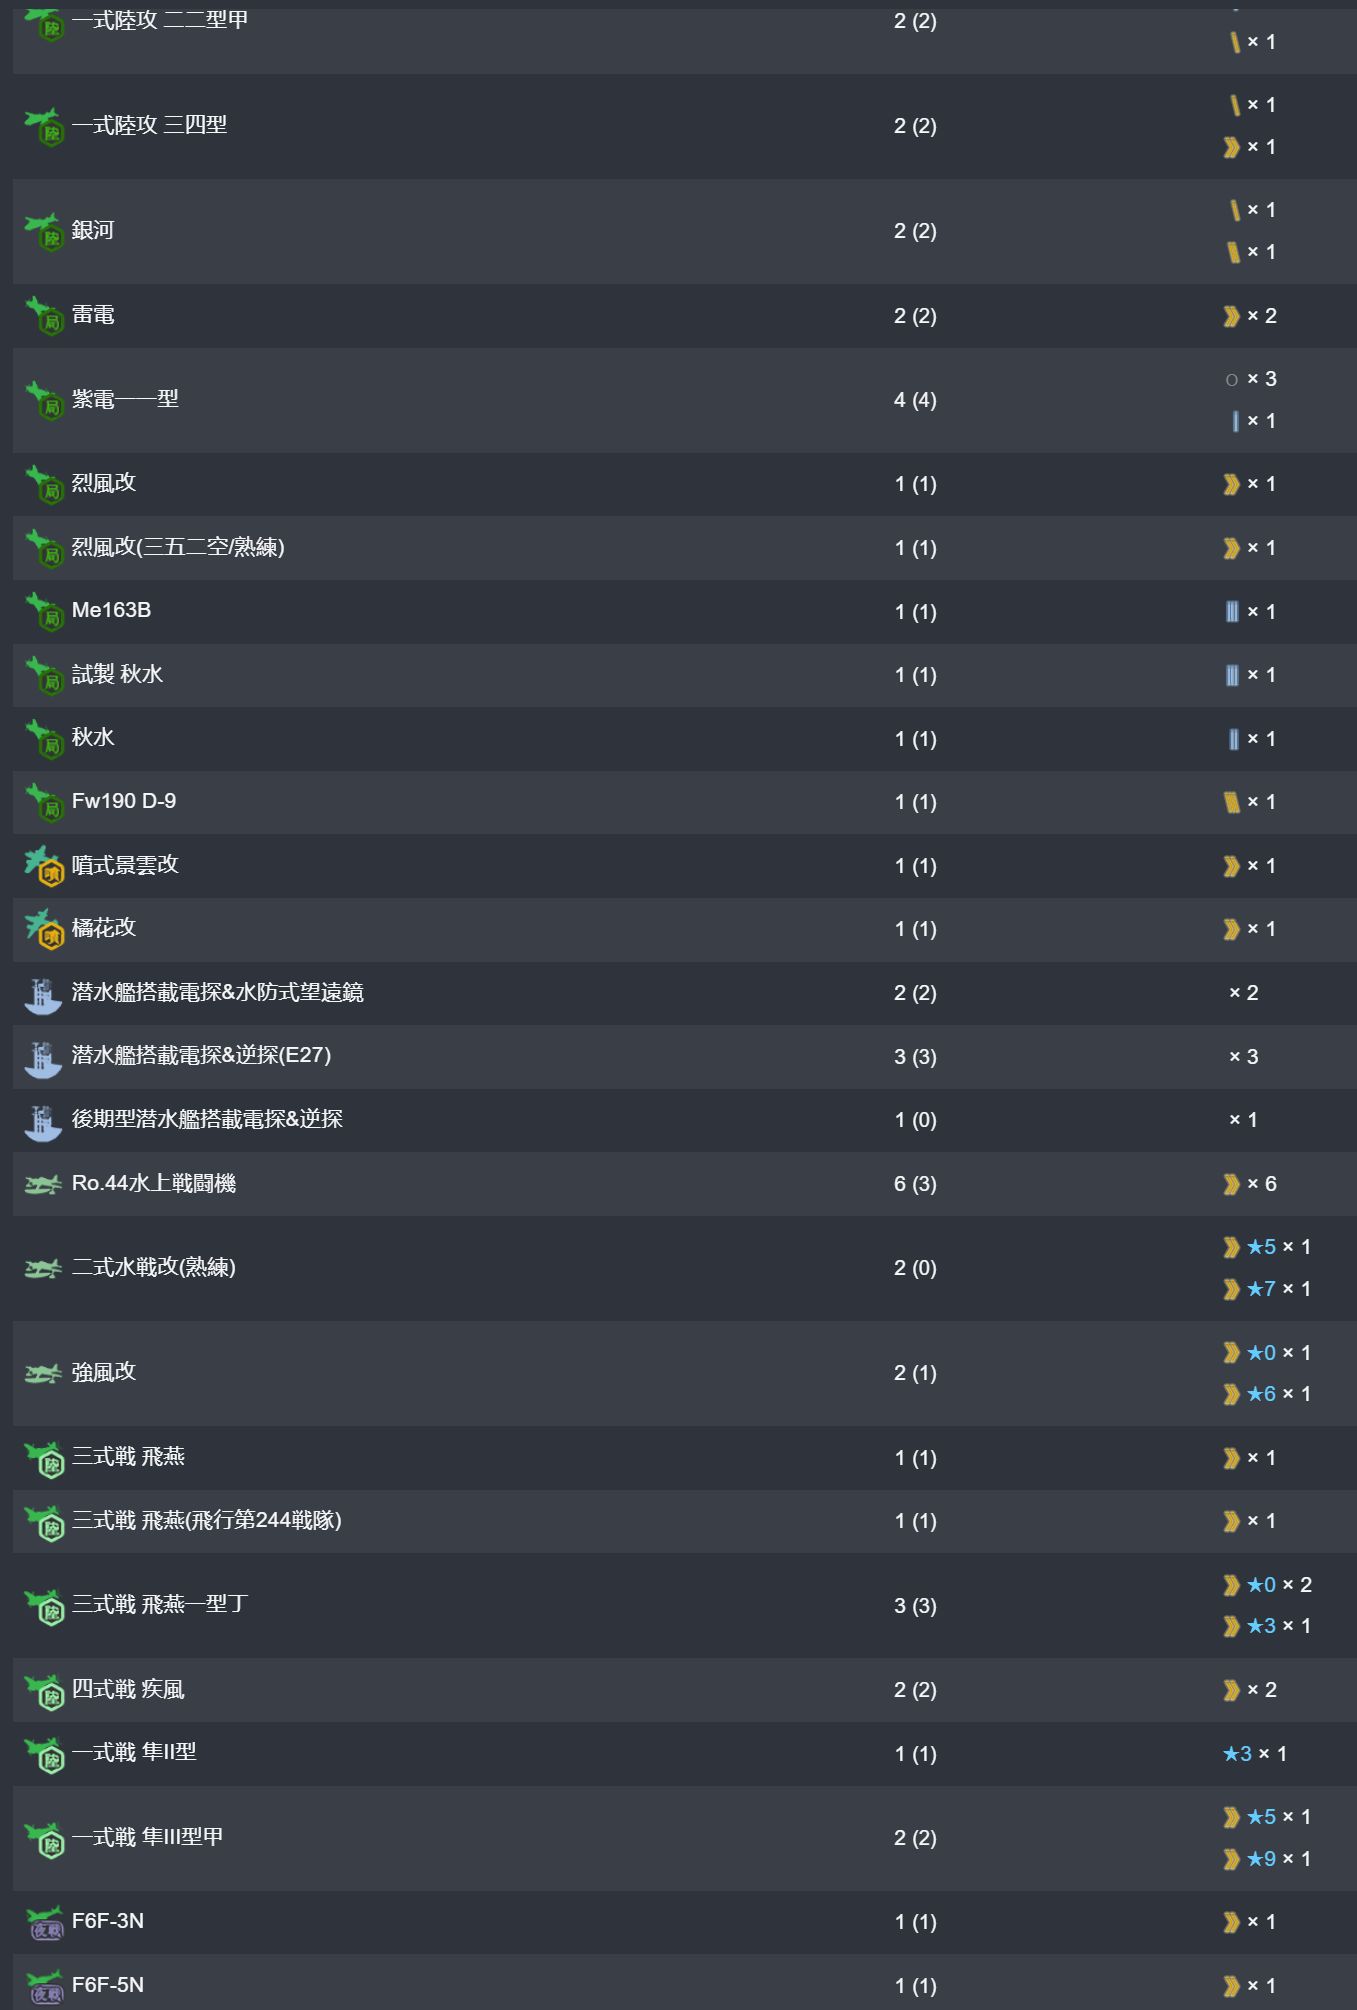Image resolution: width=1357 pixels, height=2010 pixels.
Task: Click the jet icon beside 噴式景雲改
Action: coord(44,866)
